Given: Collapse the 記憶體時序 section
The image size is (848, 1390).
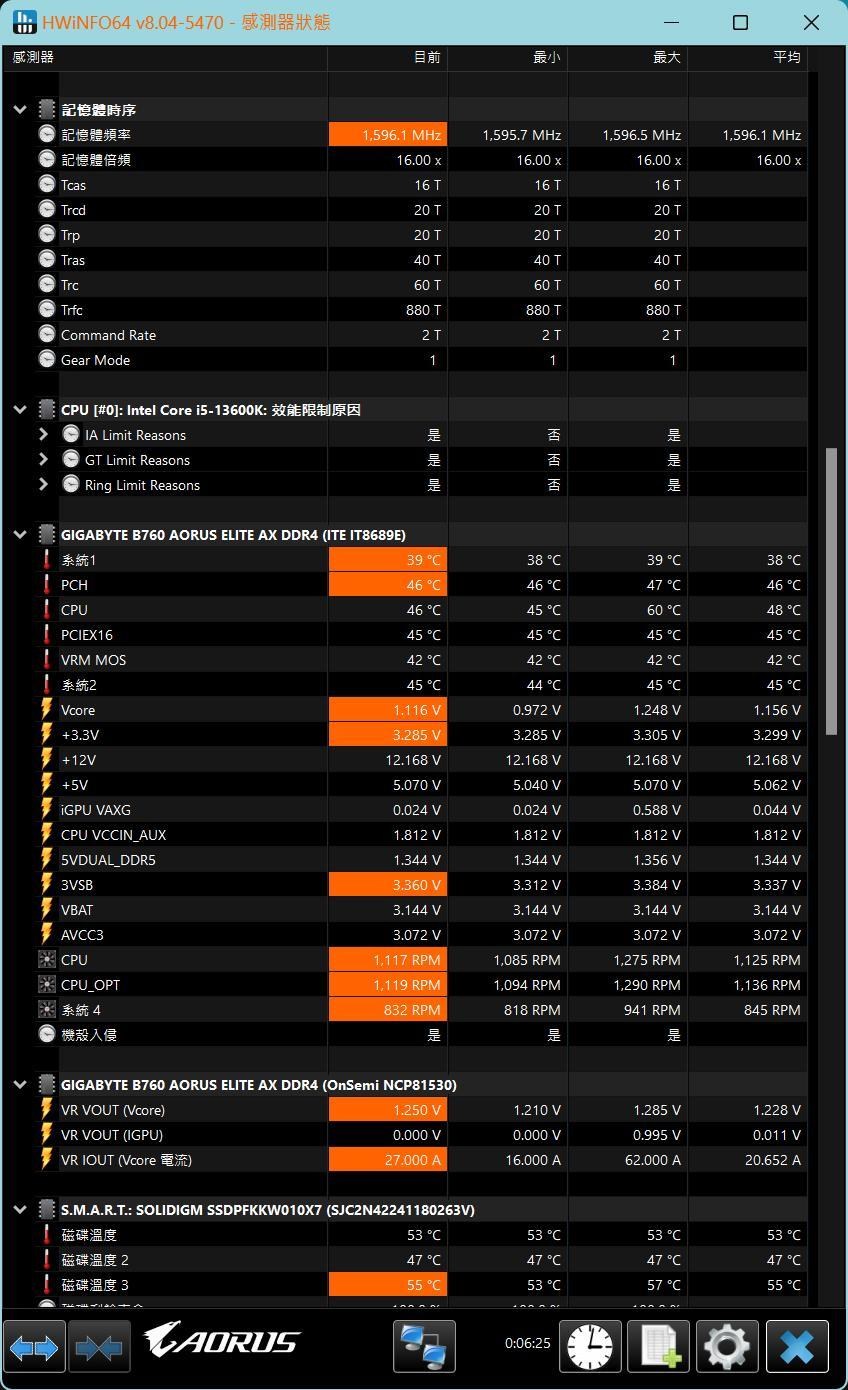Looking at the screenshot, I should pyautogui.click(x=20, y=110).
